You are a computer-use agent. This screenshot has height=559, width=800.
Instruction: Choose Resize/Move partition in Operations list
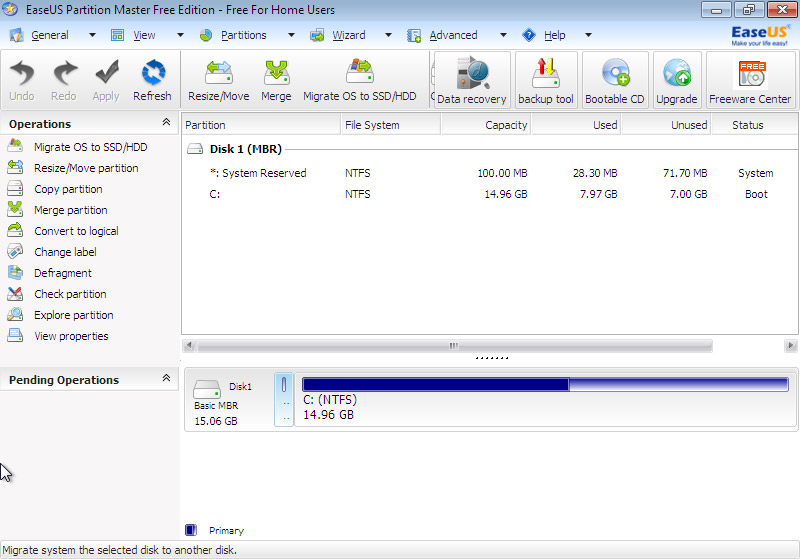coord(86,168)
